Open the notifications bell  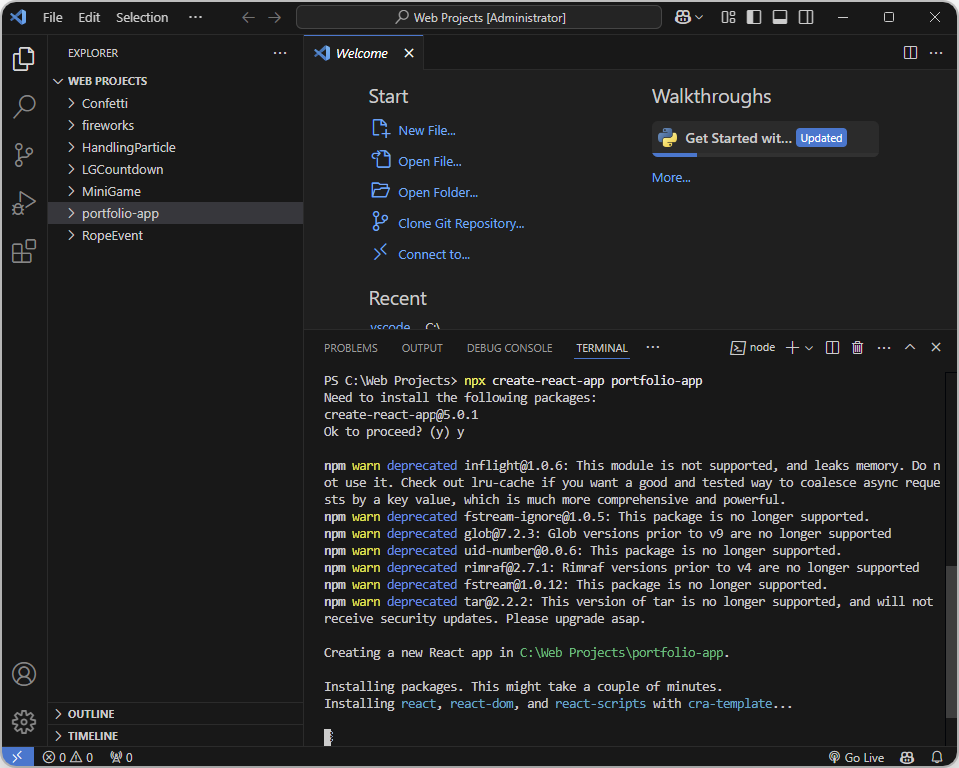[x=936, y=758]
